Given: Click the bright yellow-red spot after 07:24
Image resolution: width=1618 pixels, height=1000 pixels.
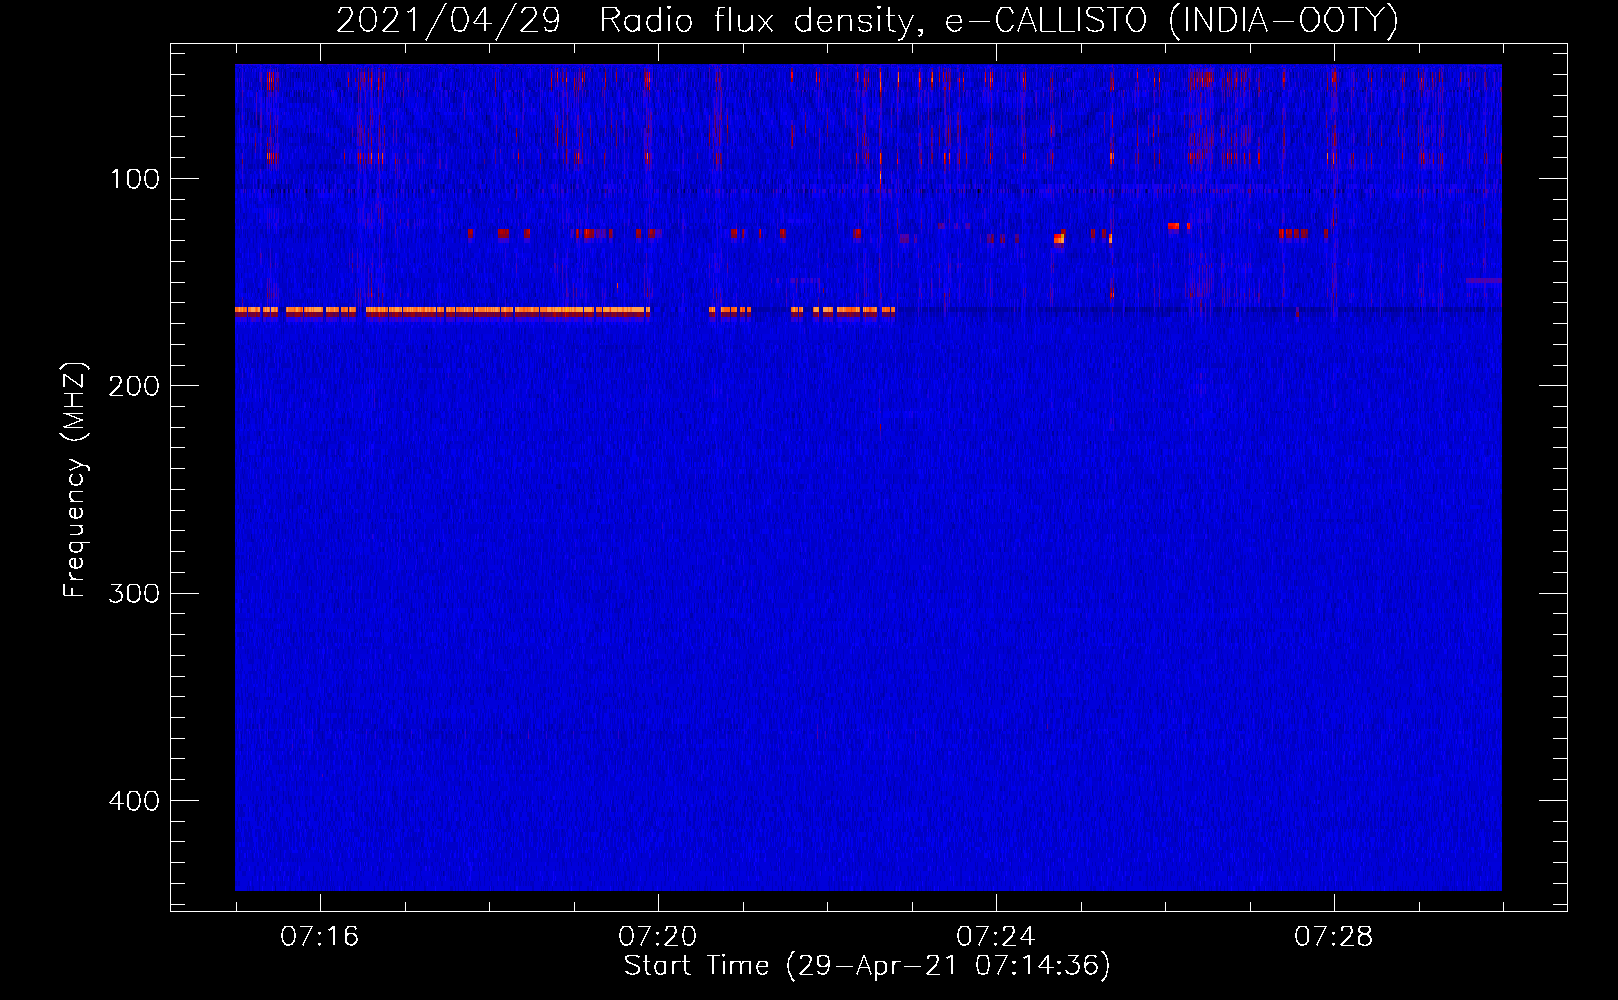Looking at the screenshot, I should [1059, 238].
